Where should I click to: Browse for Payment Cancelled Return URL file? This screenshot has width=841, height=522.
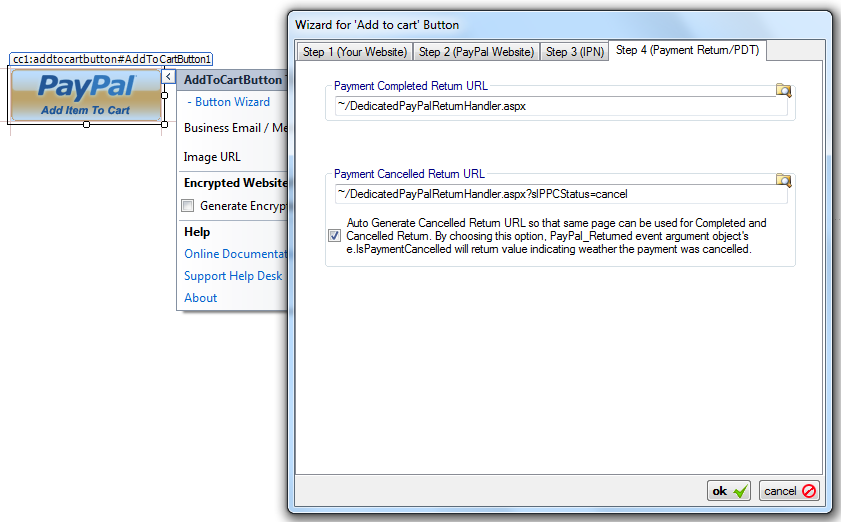point(783,180)
